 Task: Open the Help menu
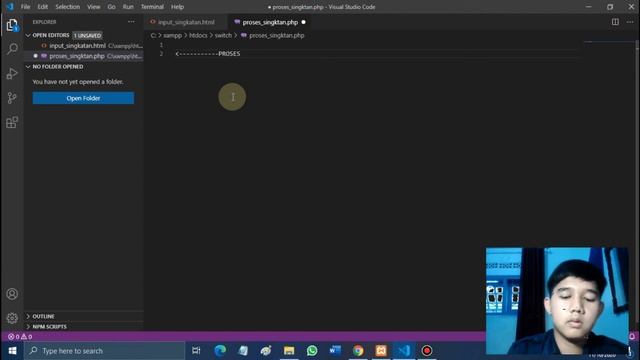[x=177, y=7]
